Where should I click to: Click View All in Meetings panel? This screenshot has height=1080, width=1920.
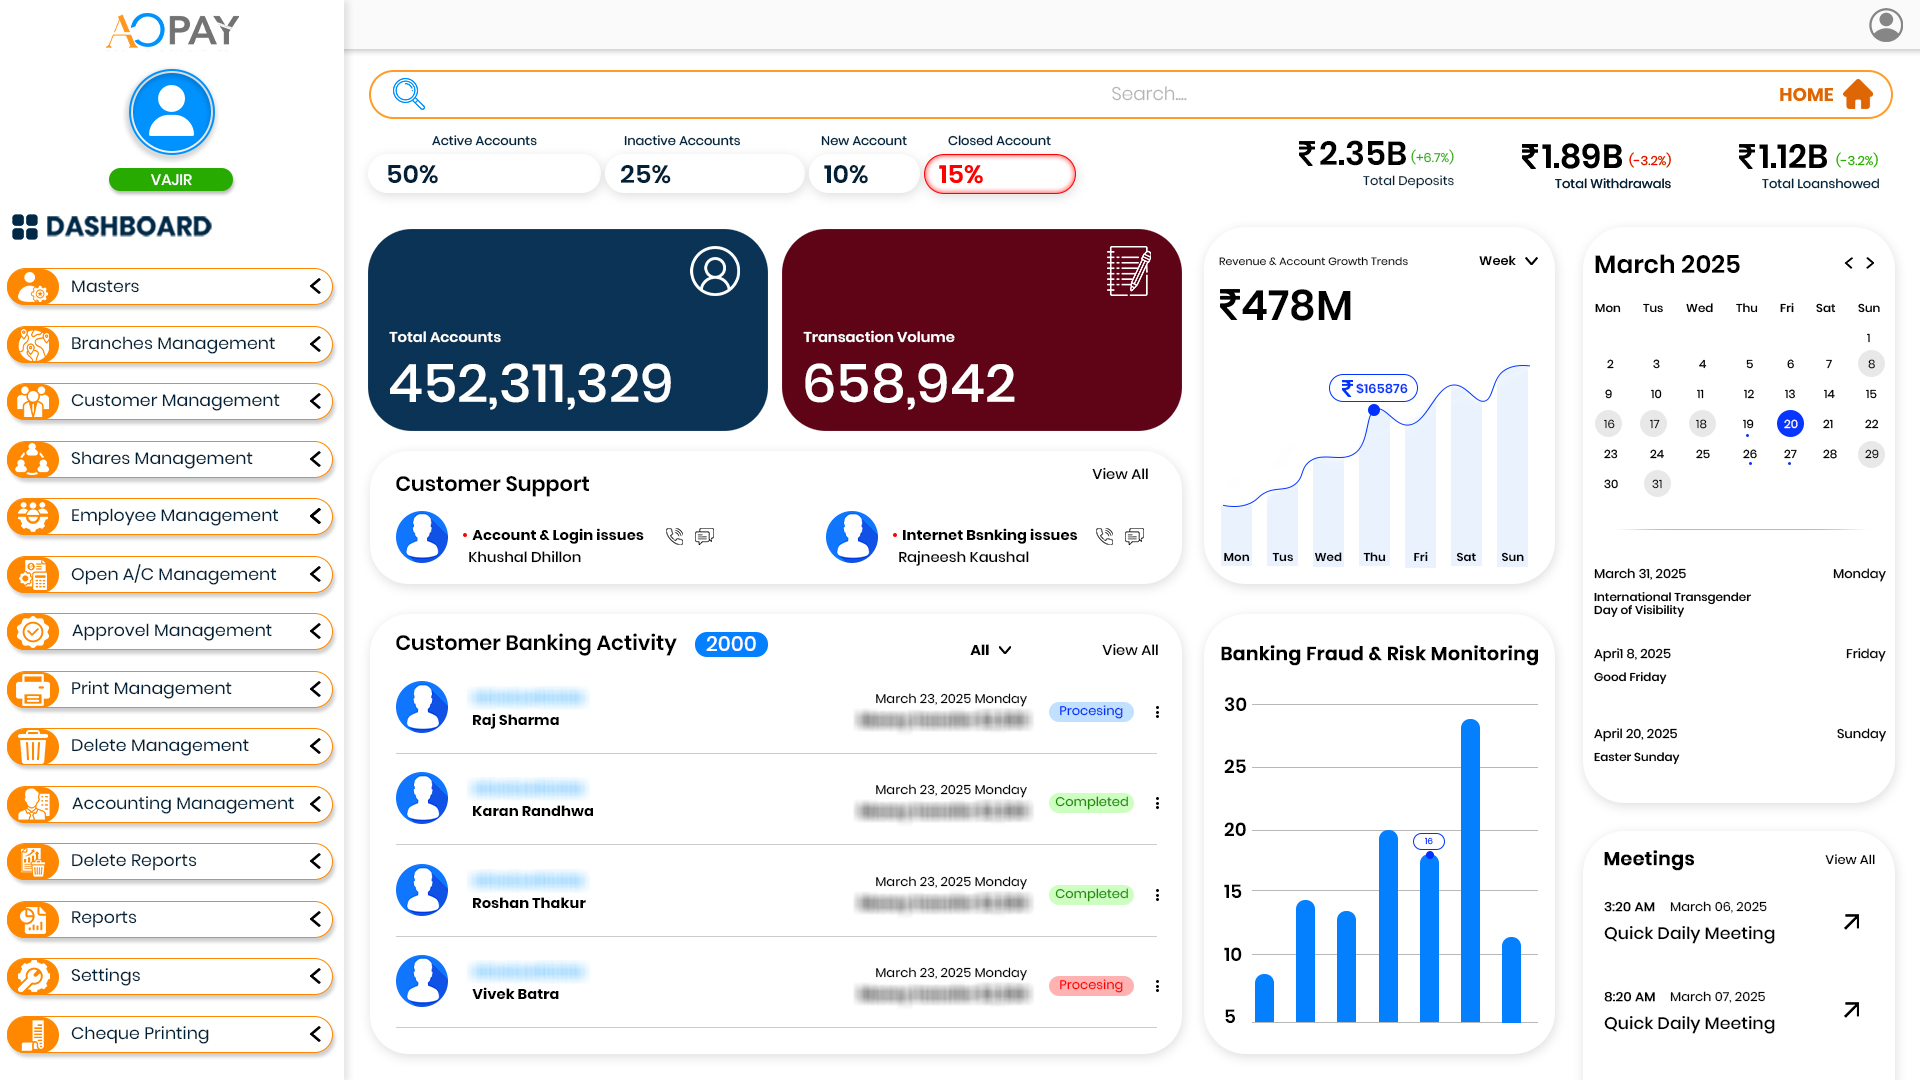click(x=1849, y=859)
